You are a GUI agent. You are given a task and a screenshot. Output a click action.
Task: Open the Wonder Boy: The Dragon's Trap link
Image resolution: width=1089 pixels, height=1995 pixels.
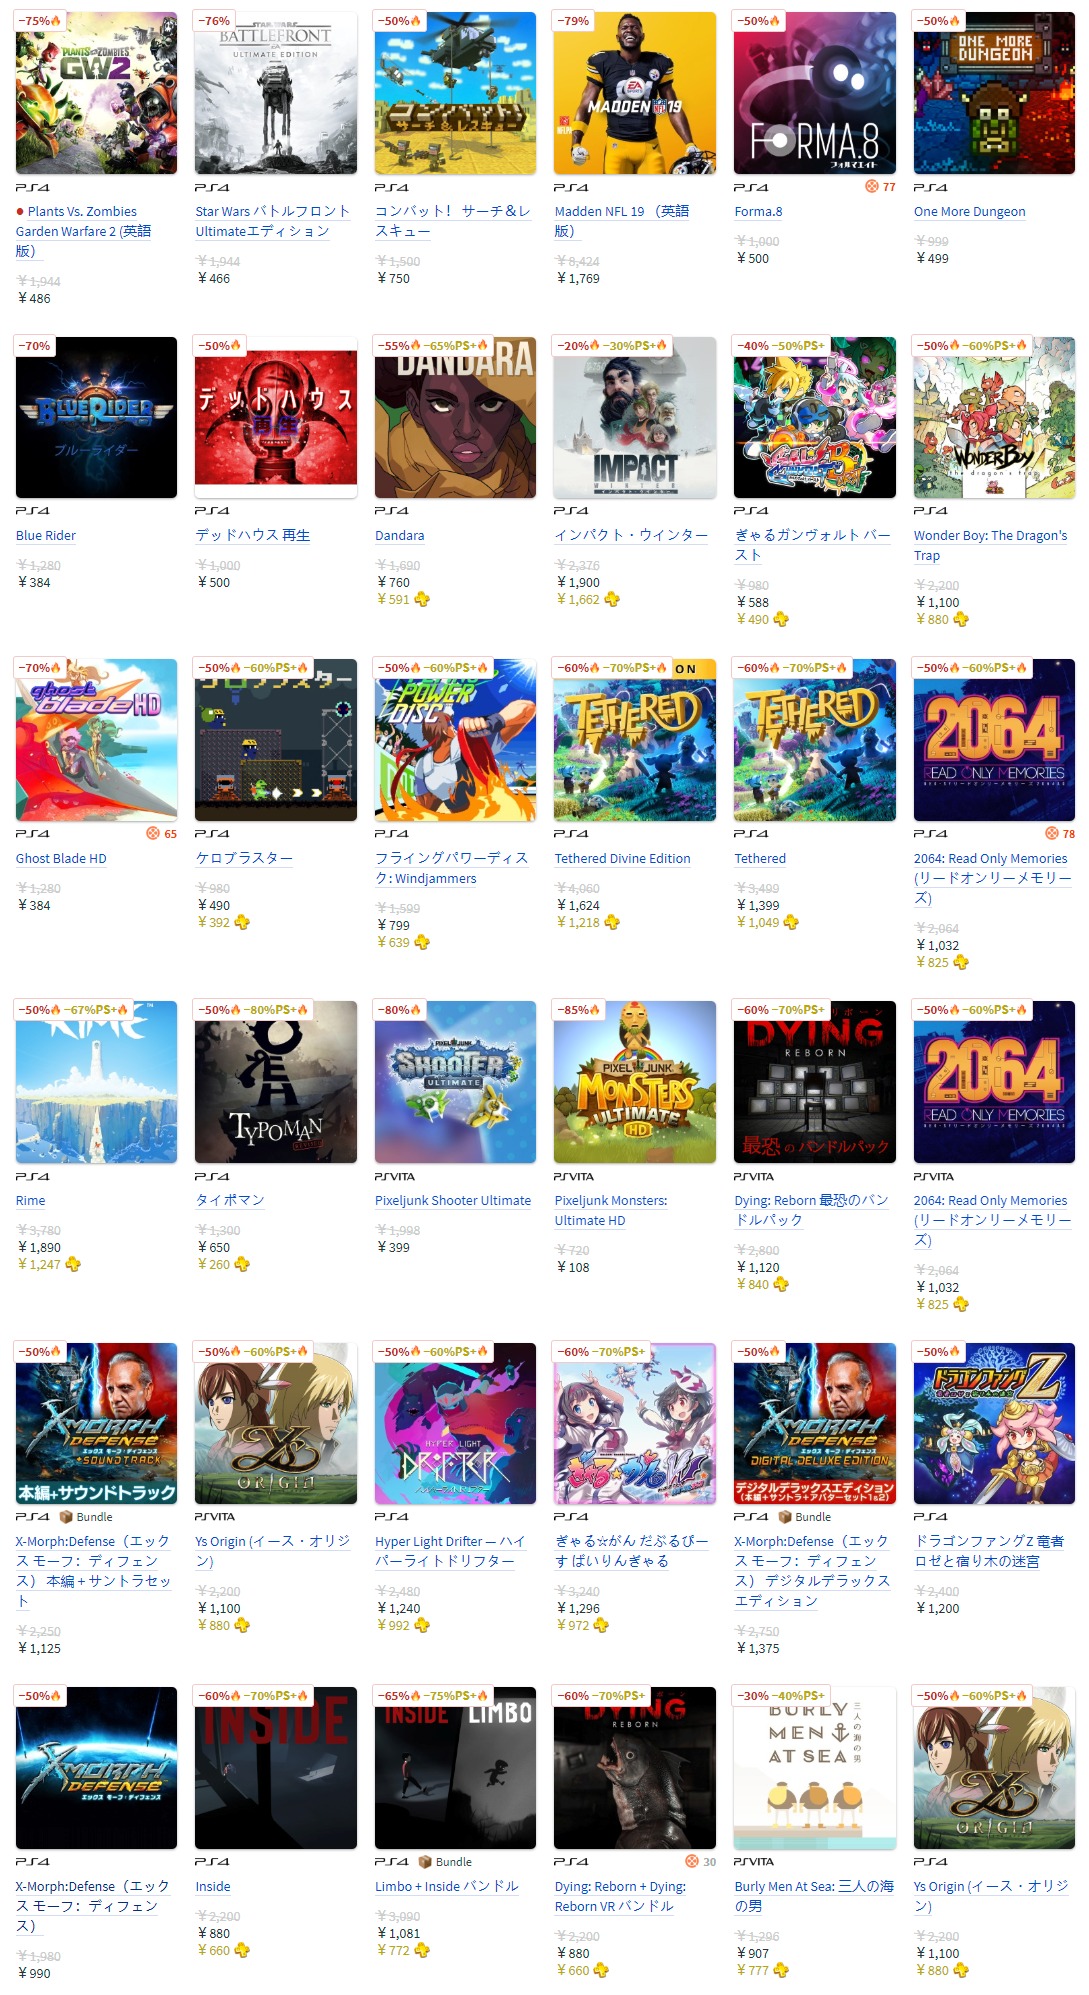pos(990,545)
